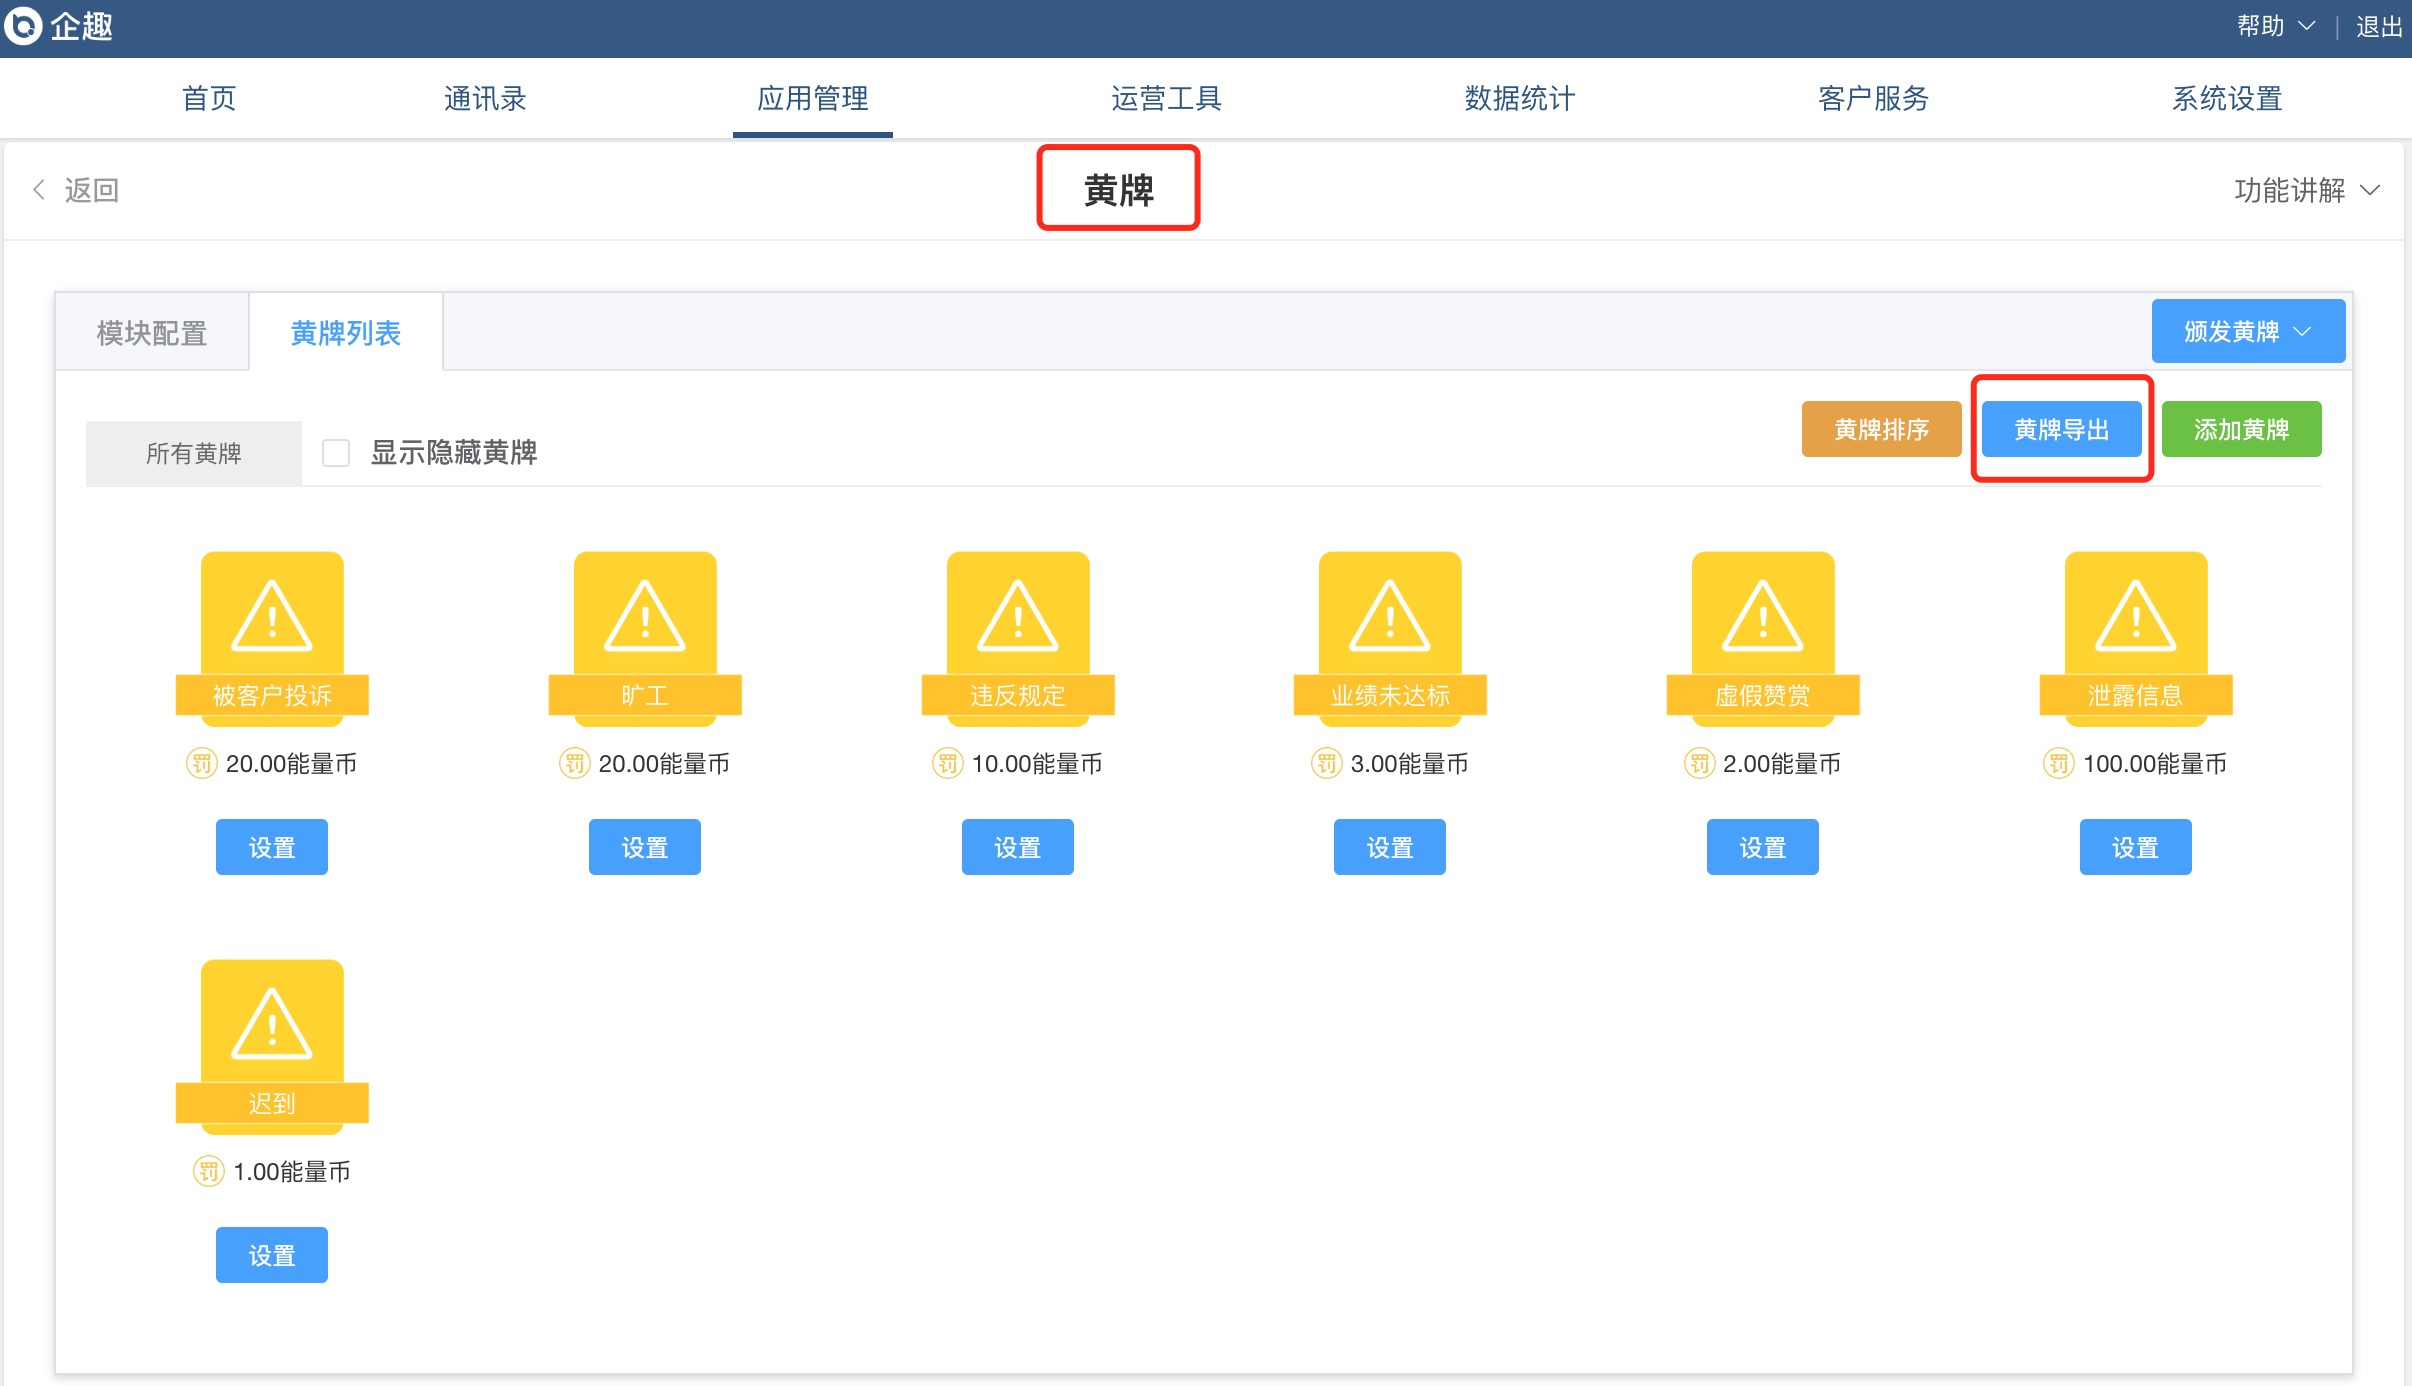Click penalty coin icon beside 100.00能量币
Image resolution: width=2412 pixels, height=1386 pixels.
(2058, 764)
